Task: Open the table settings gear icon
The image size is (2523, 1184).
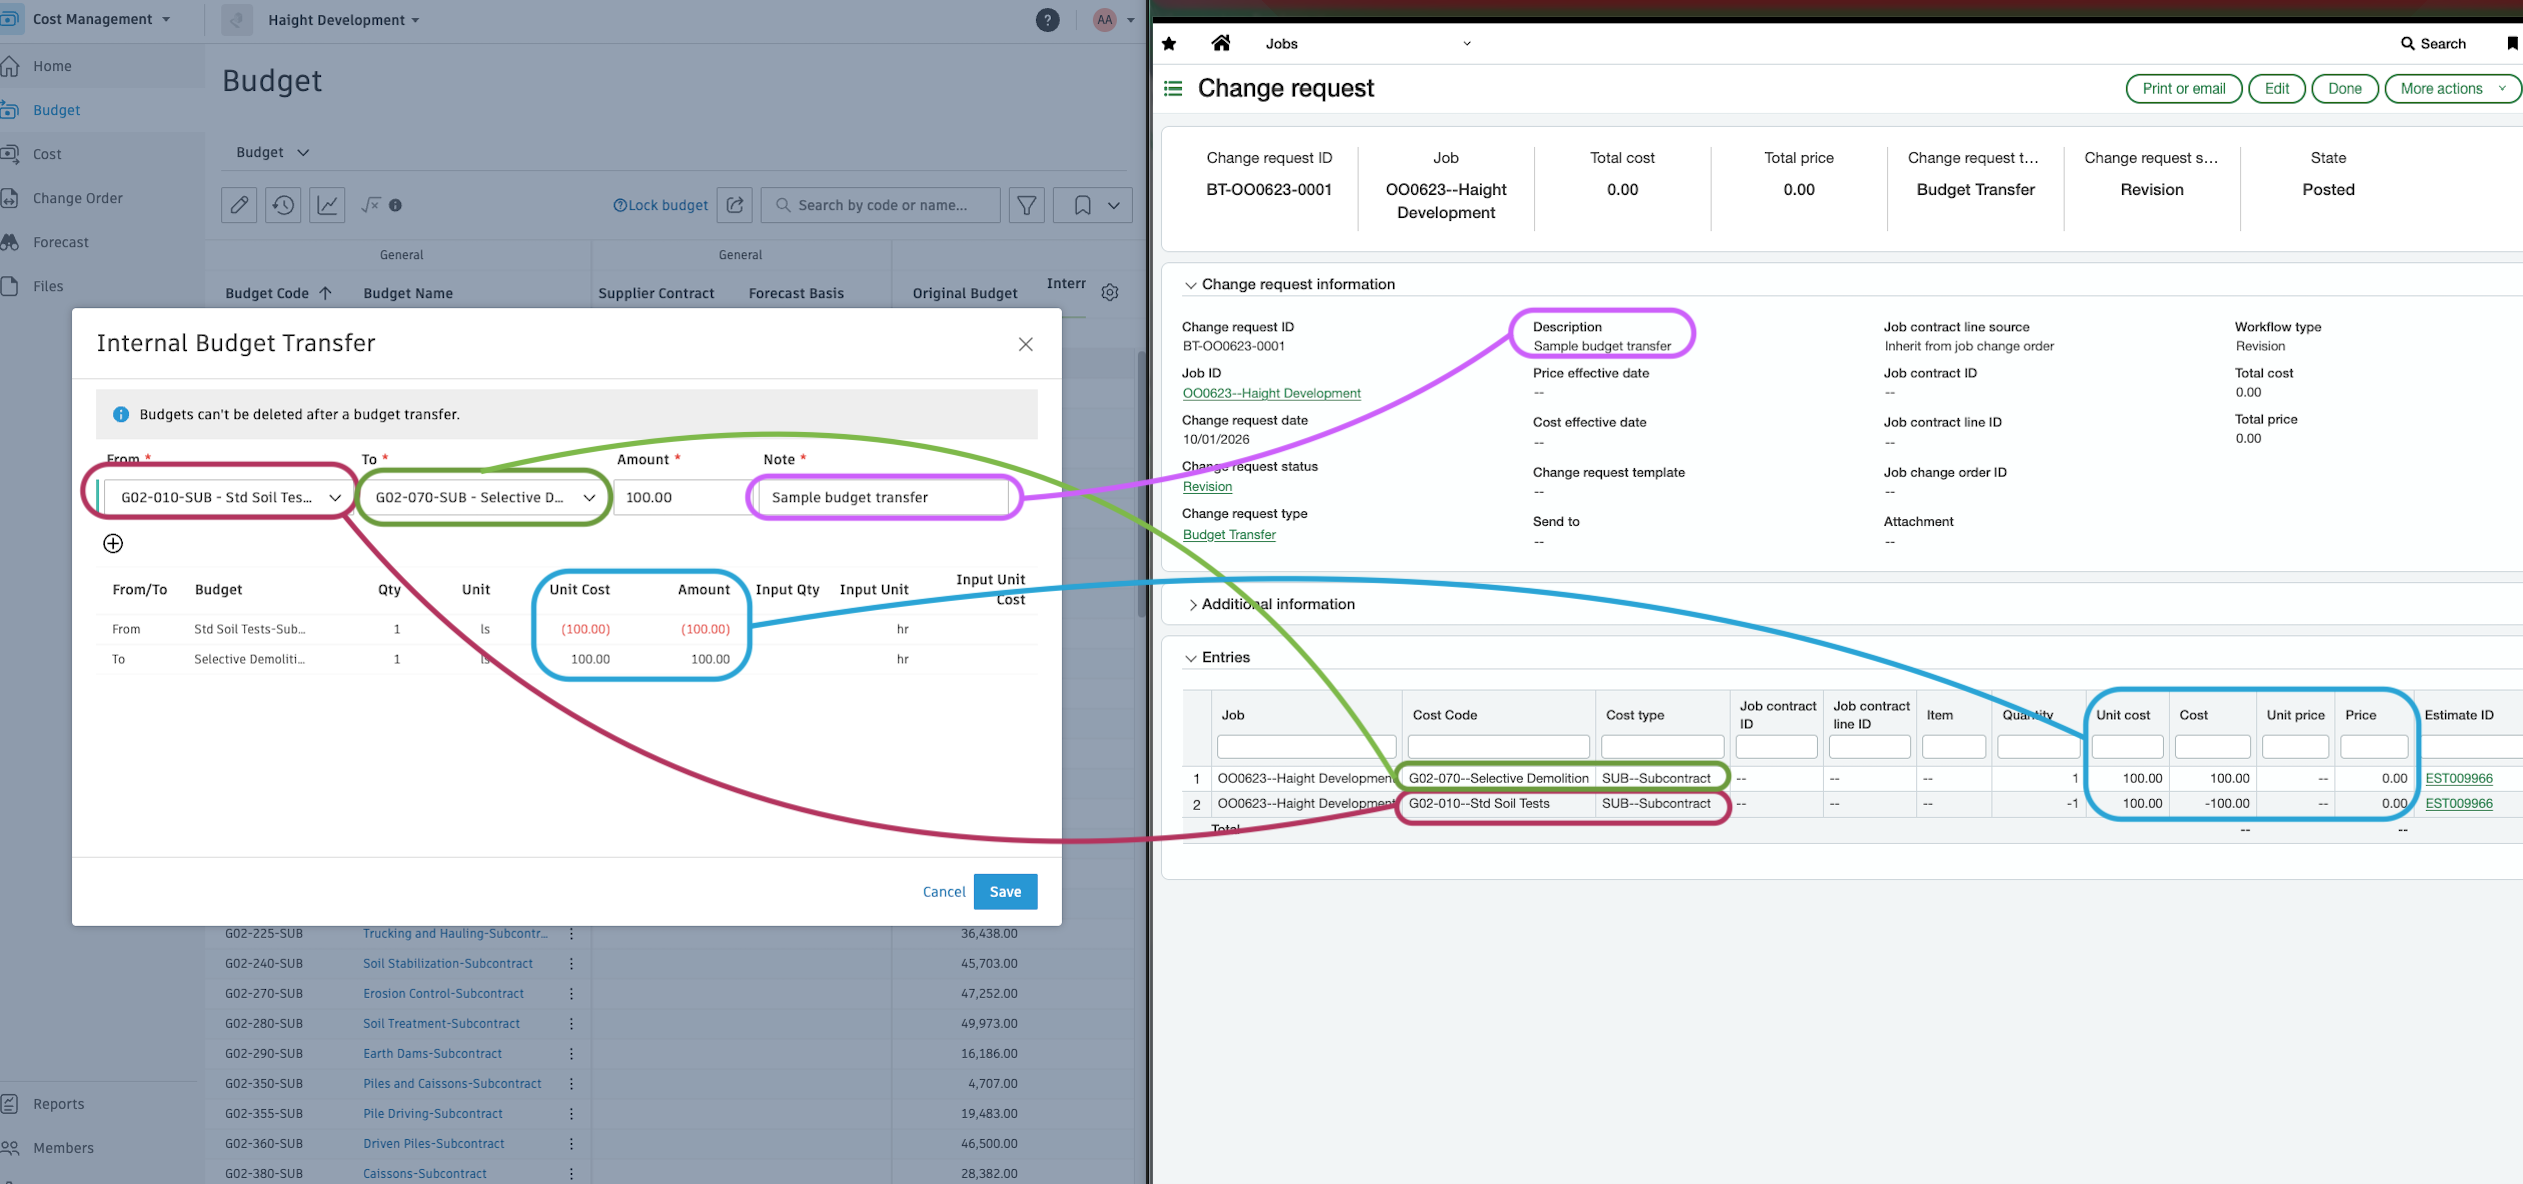Action: pyautogui.click(x=1110, y=292)
